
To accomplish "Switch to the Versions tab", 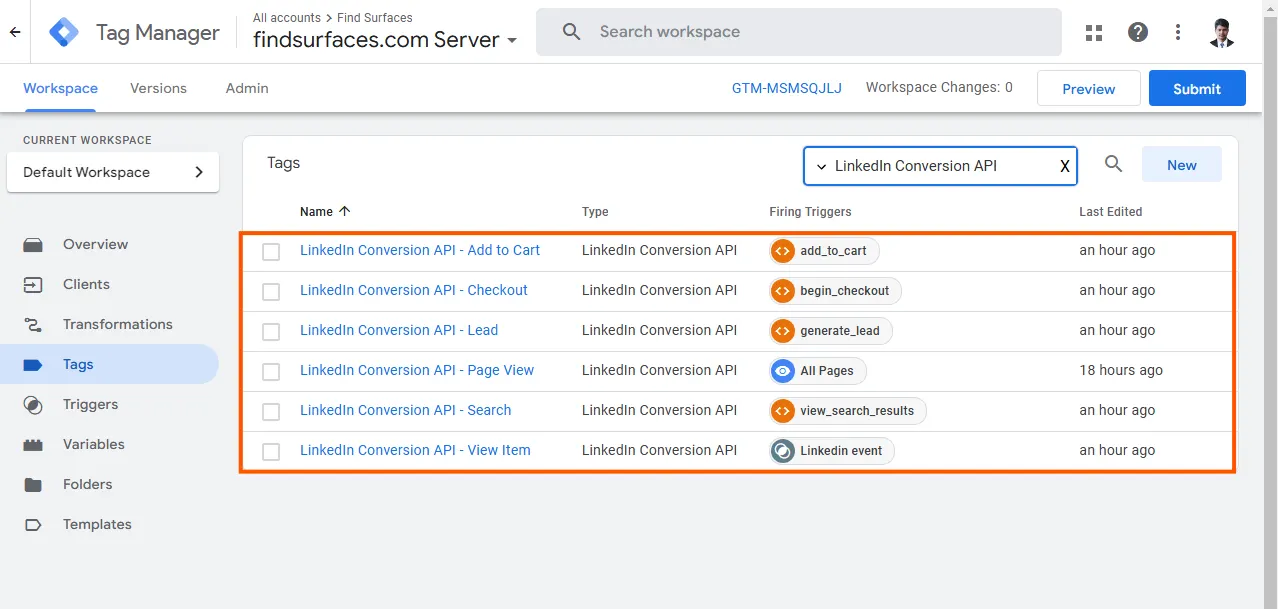I will (x=158, y=88).
